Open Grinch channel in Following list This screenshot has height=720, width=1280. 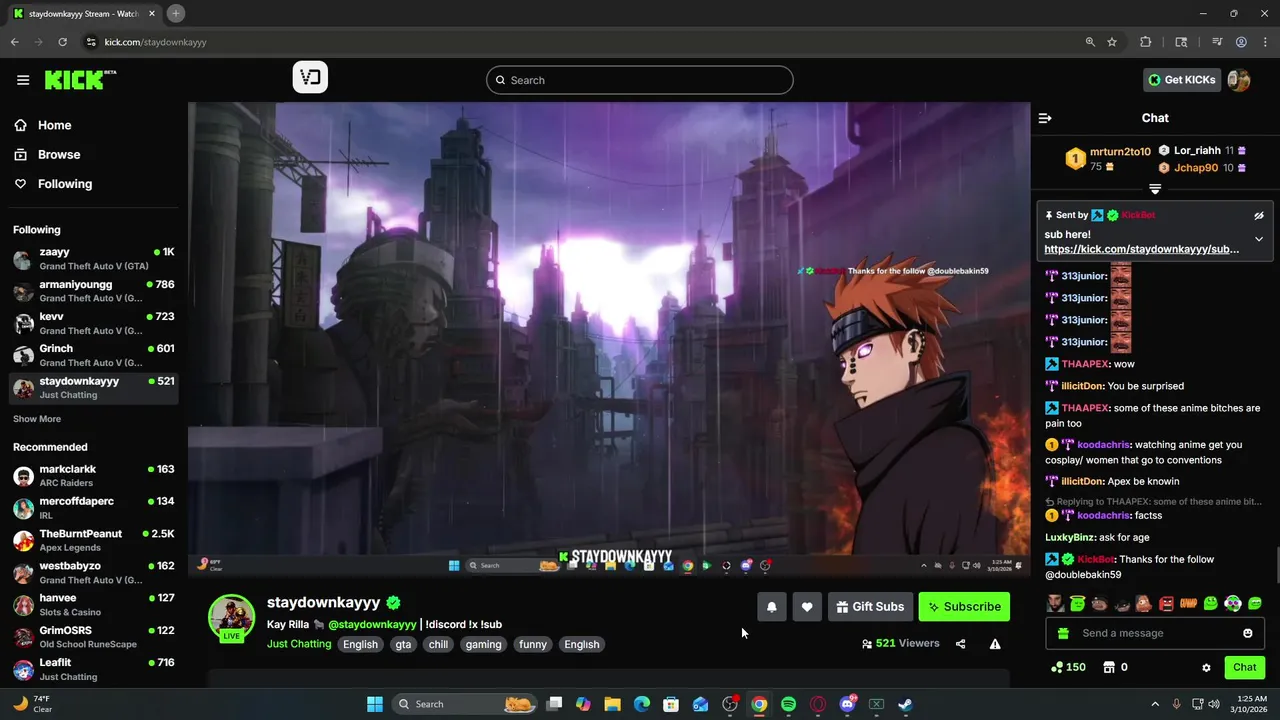94,355
